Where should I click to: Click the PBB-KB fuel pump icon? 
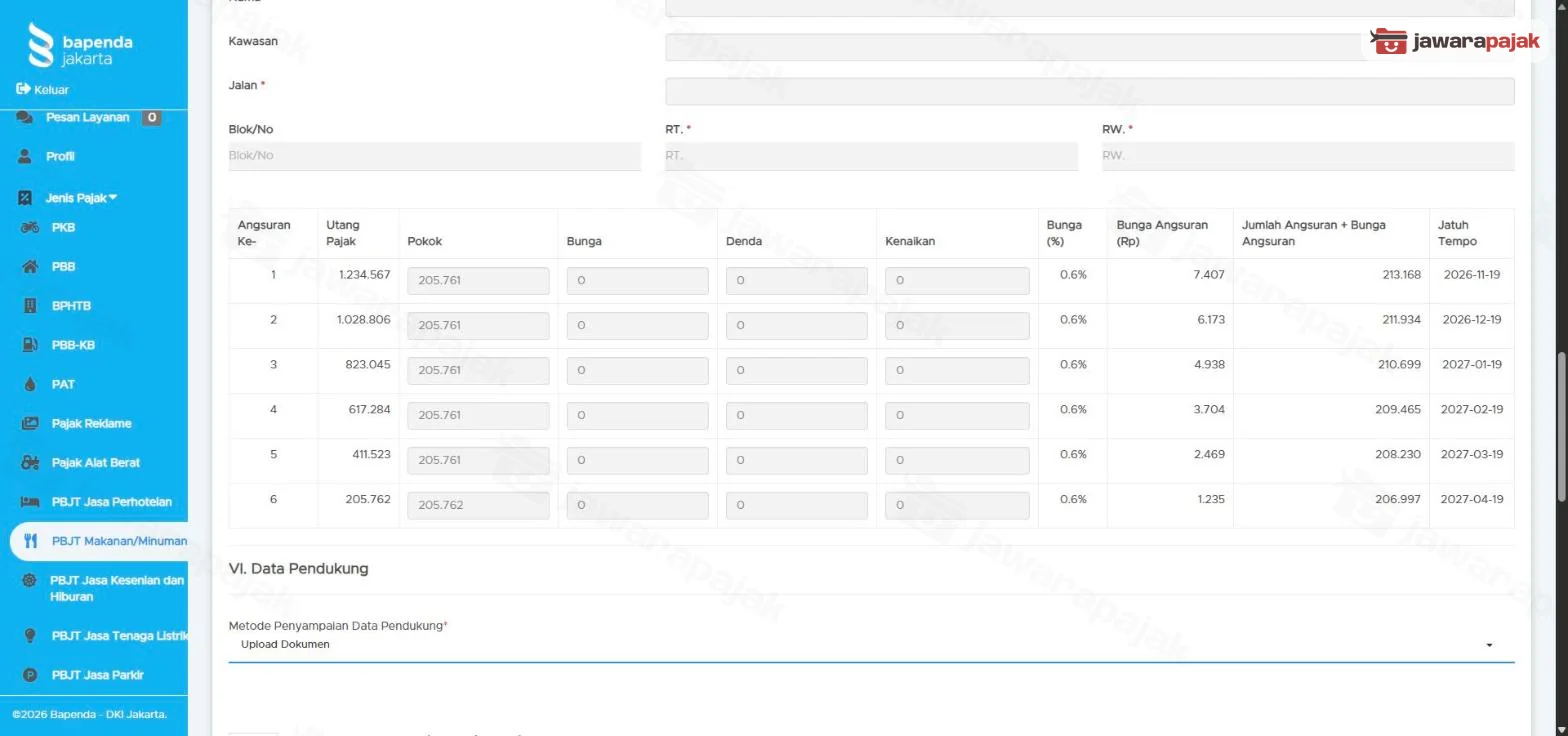tap(30, 345)
